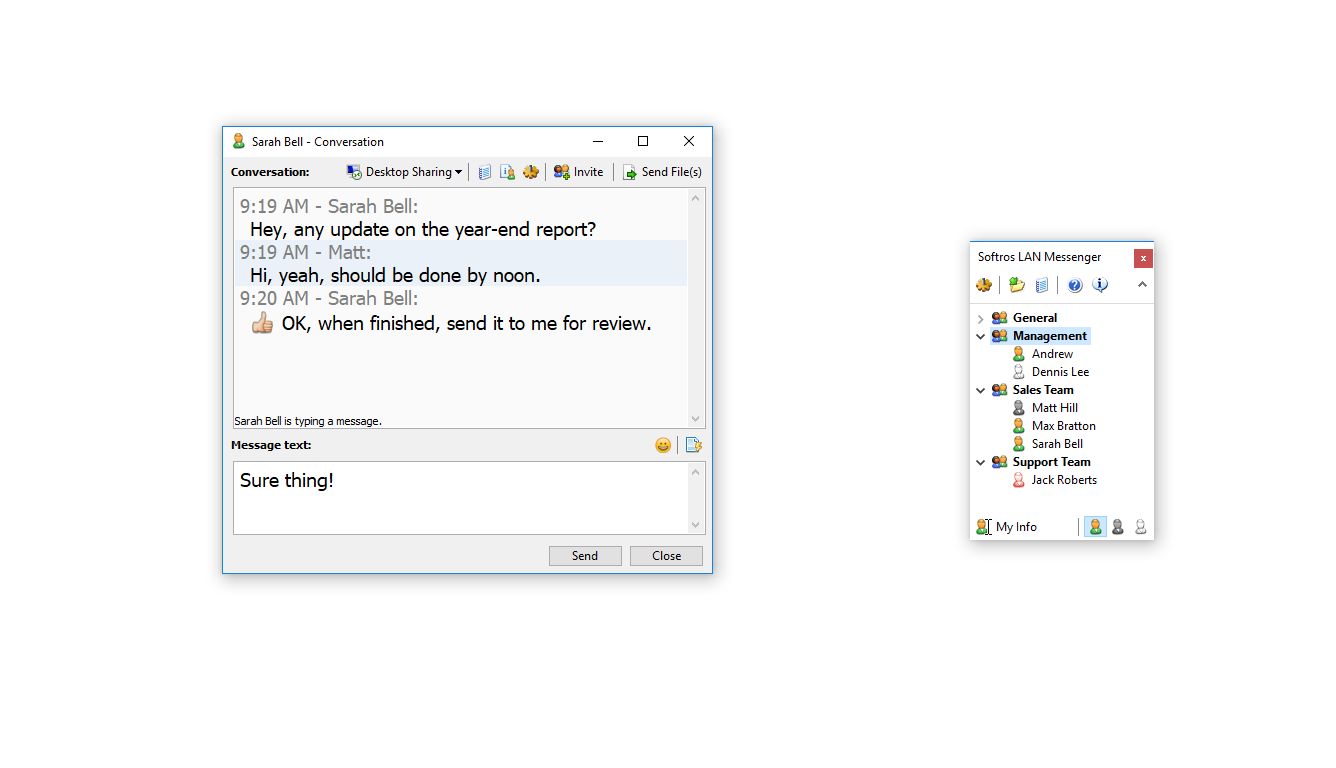
Task: Toggle the offline status icon at bottom
Action: 1140,526
